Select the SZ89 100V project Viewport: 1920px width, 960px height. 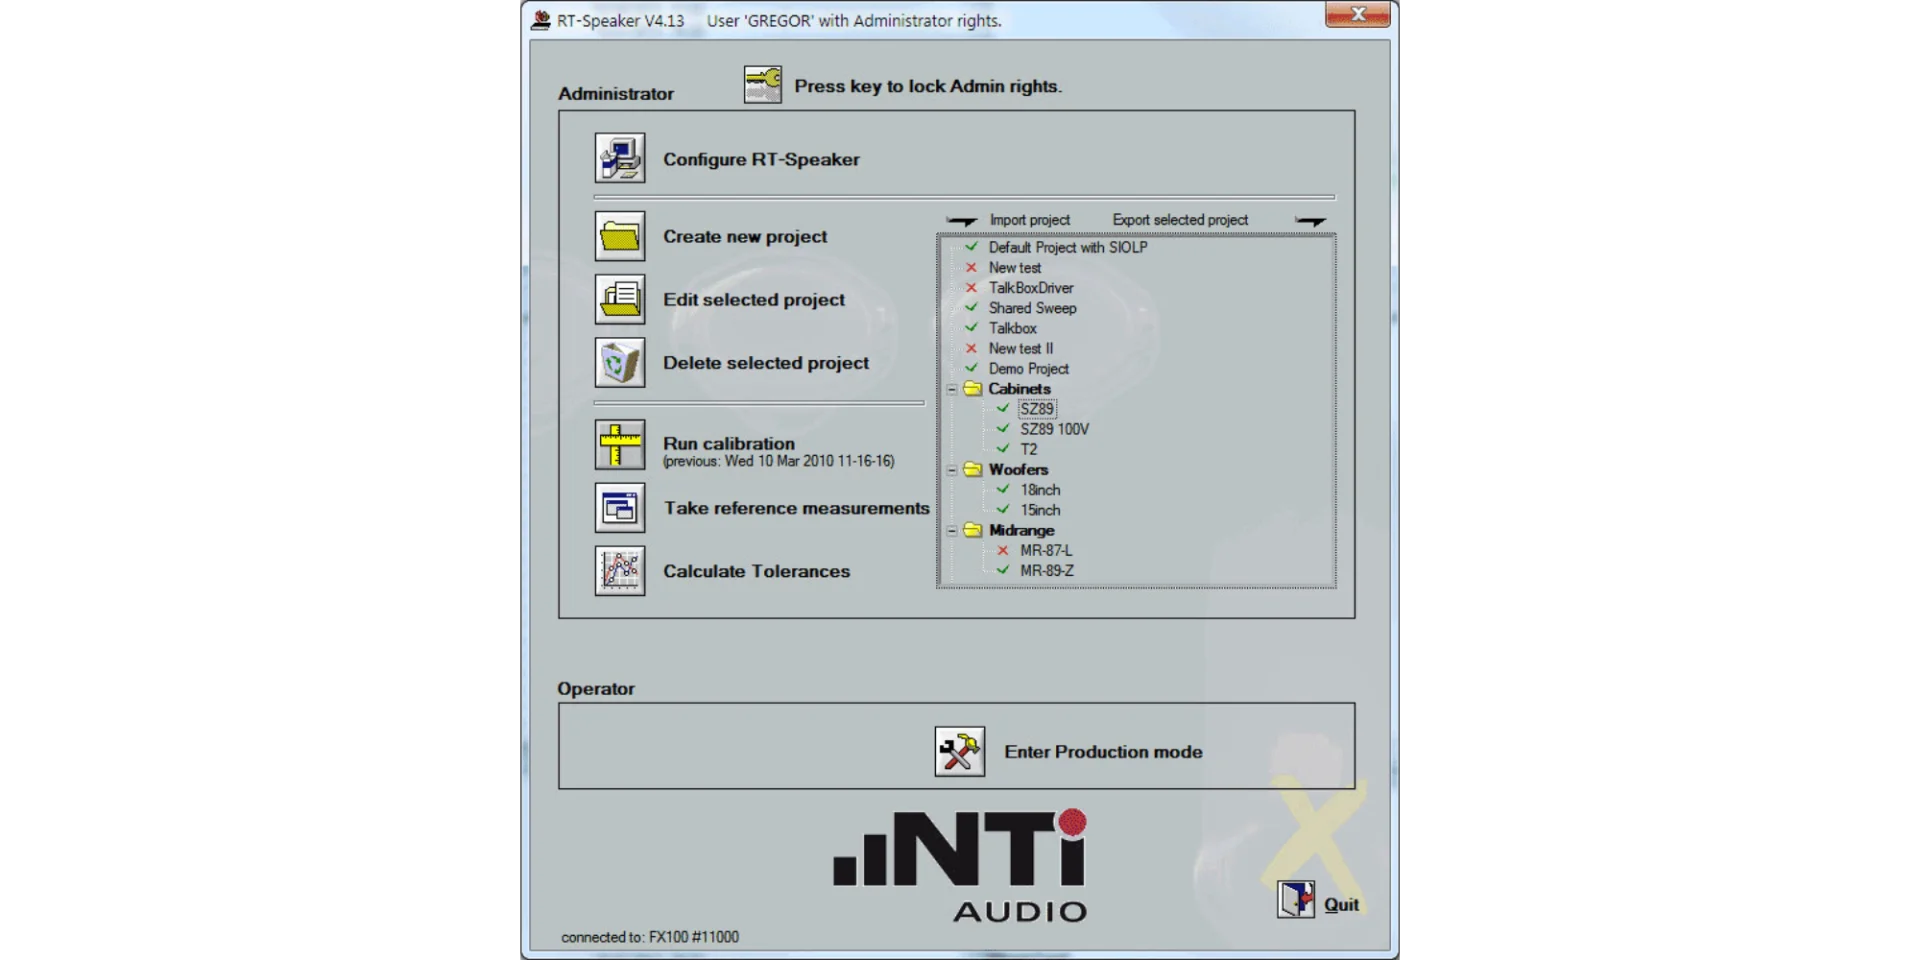pyautogui.click(x=1054, y=429)
